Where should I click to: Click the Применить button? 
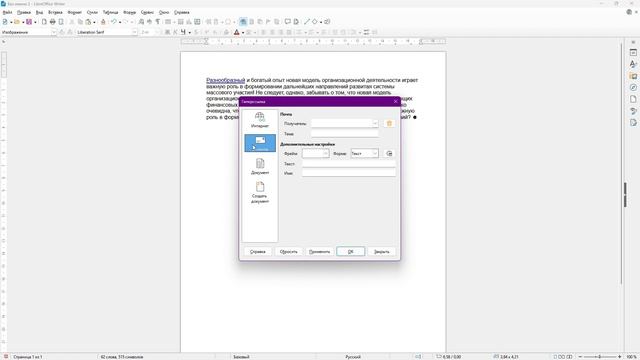coord(319,251)
